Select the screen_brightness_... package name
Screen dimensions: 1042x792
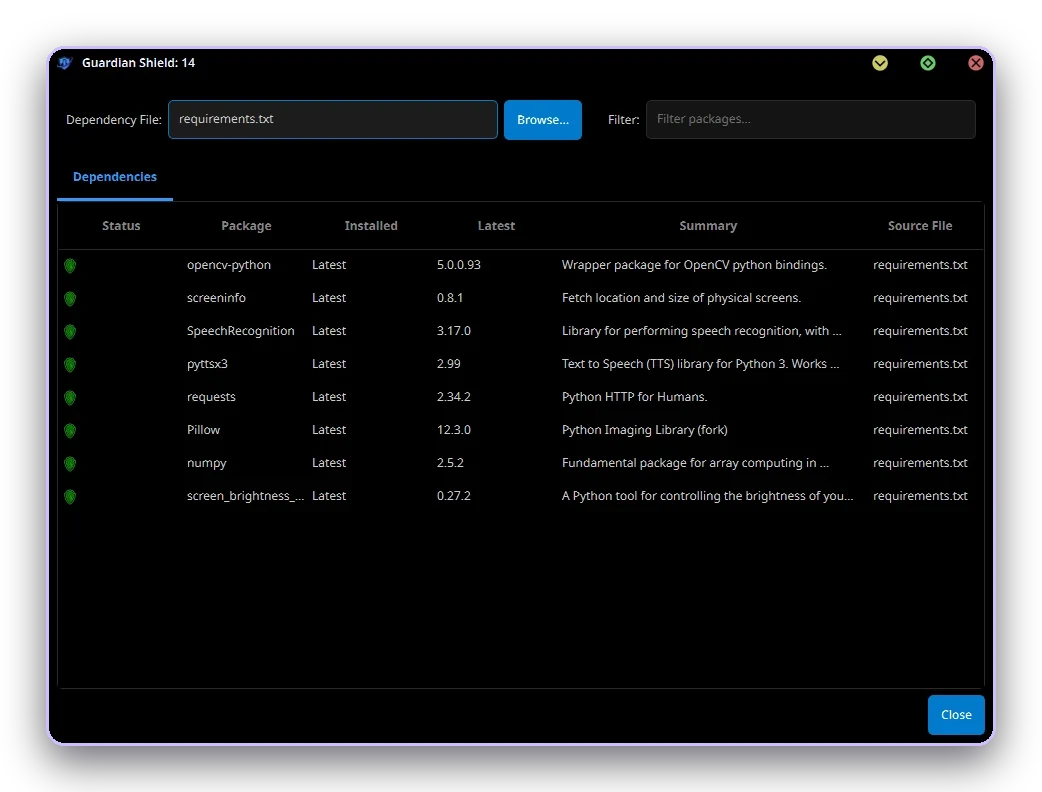pyautogui.click(x=245, y=496)
